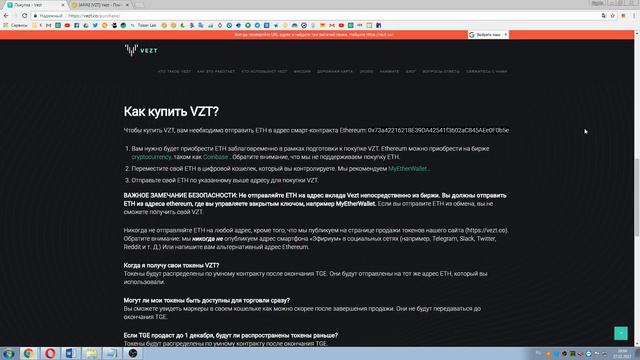
Task: Click the secure site Надежный lock indicator
Action: [x=49, y=16]
